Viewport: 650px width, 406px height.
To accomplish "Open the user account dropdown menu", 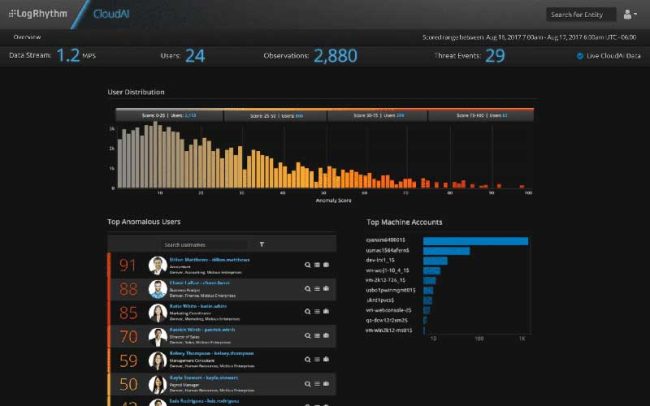I will click(x=629, y=15).
